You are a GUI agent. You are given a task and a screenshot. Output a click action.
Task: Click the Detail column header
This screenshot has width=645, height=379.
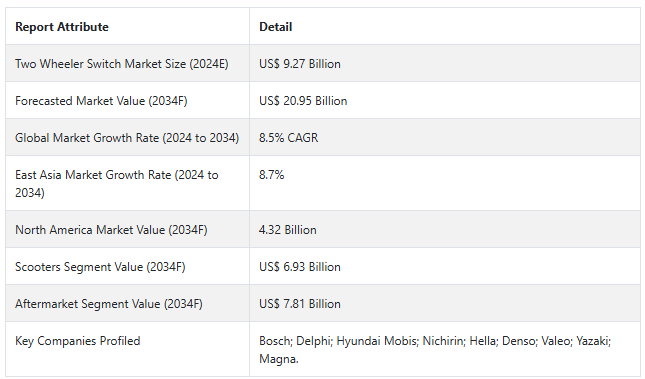click(x=276, y=27)
